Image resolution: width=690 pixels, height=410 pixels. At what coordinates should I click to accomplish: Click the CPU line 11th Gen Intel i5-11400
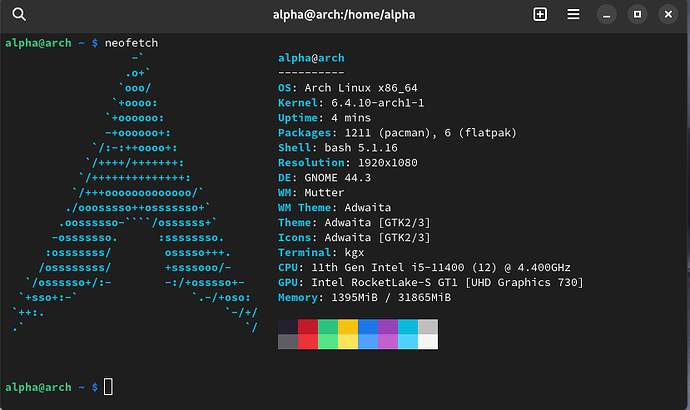(424, 267)
